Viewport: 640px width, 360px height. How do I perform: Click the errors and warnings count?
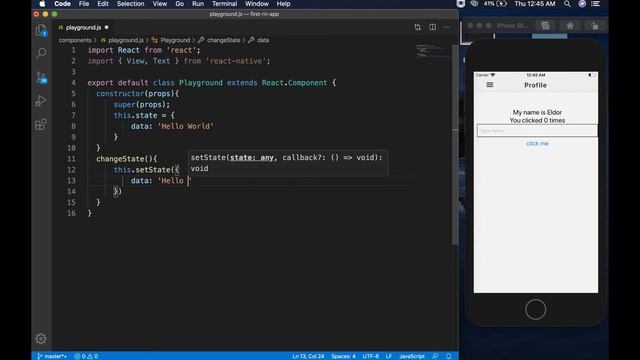[x=86, y=356]
